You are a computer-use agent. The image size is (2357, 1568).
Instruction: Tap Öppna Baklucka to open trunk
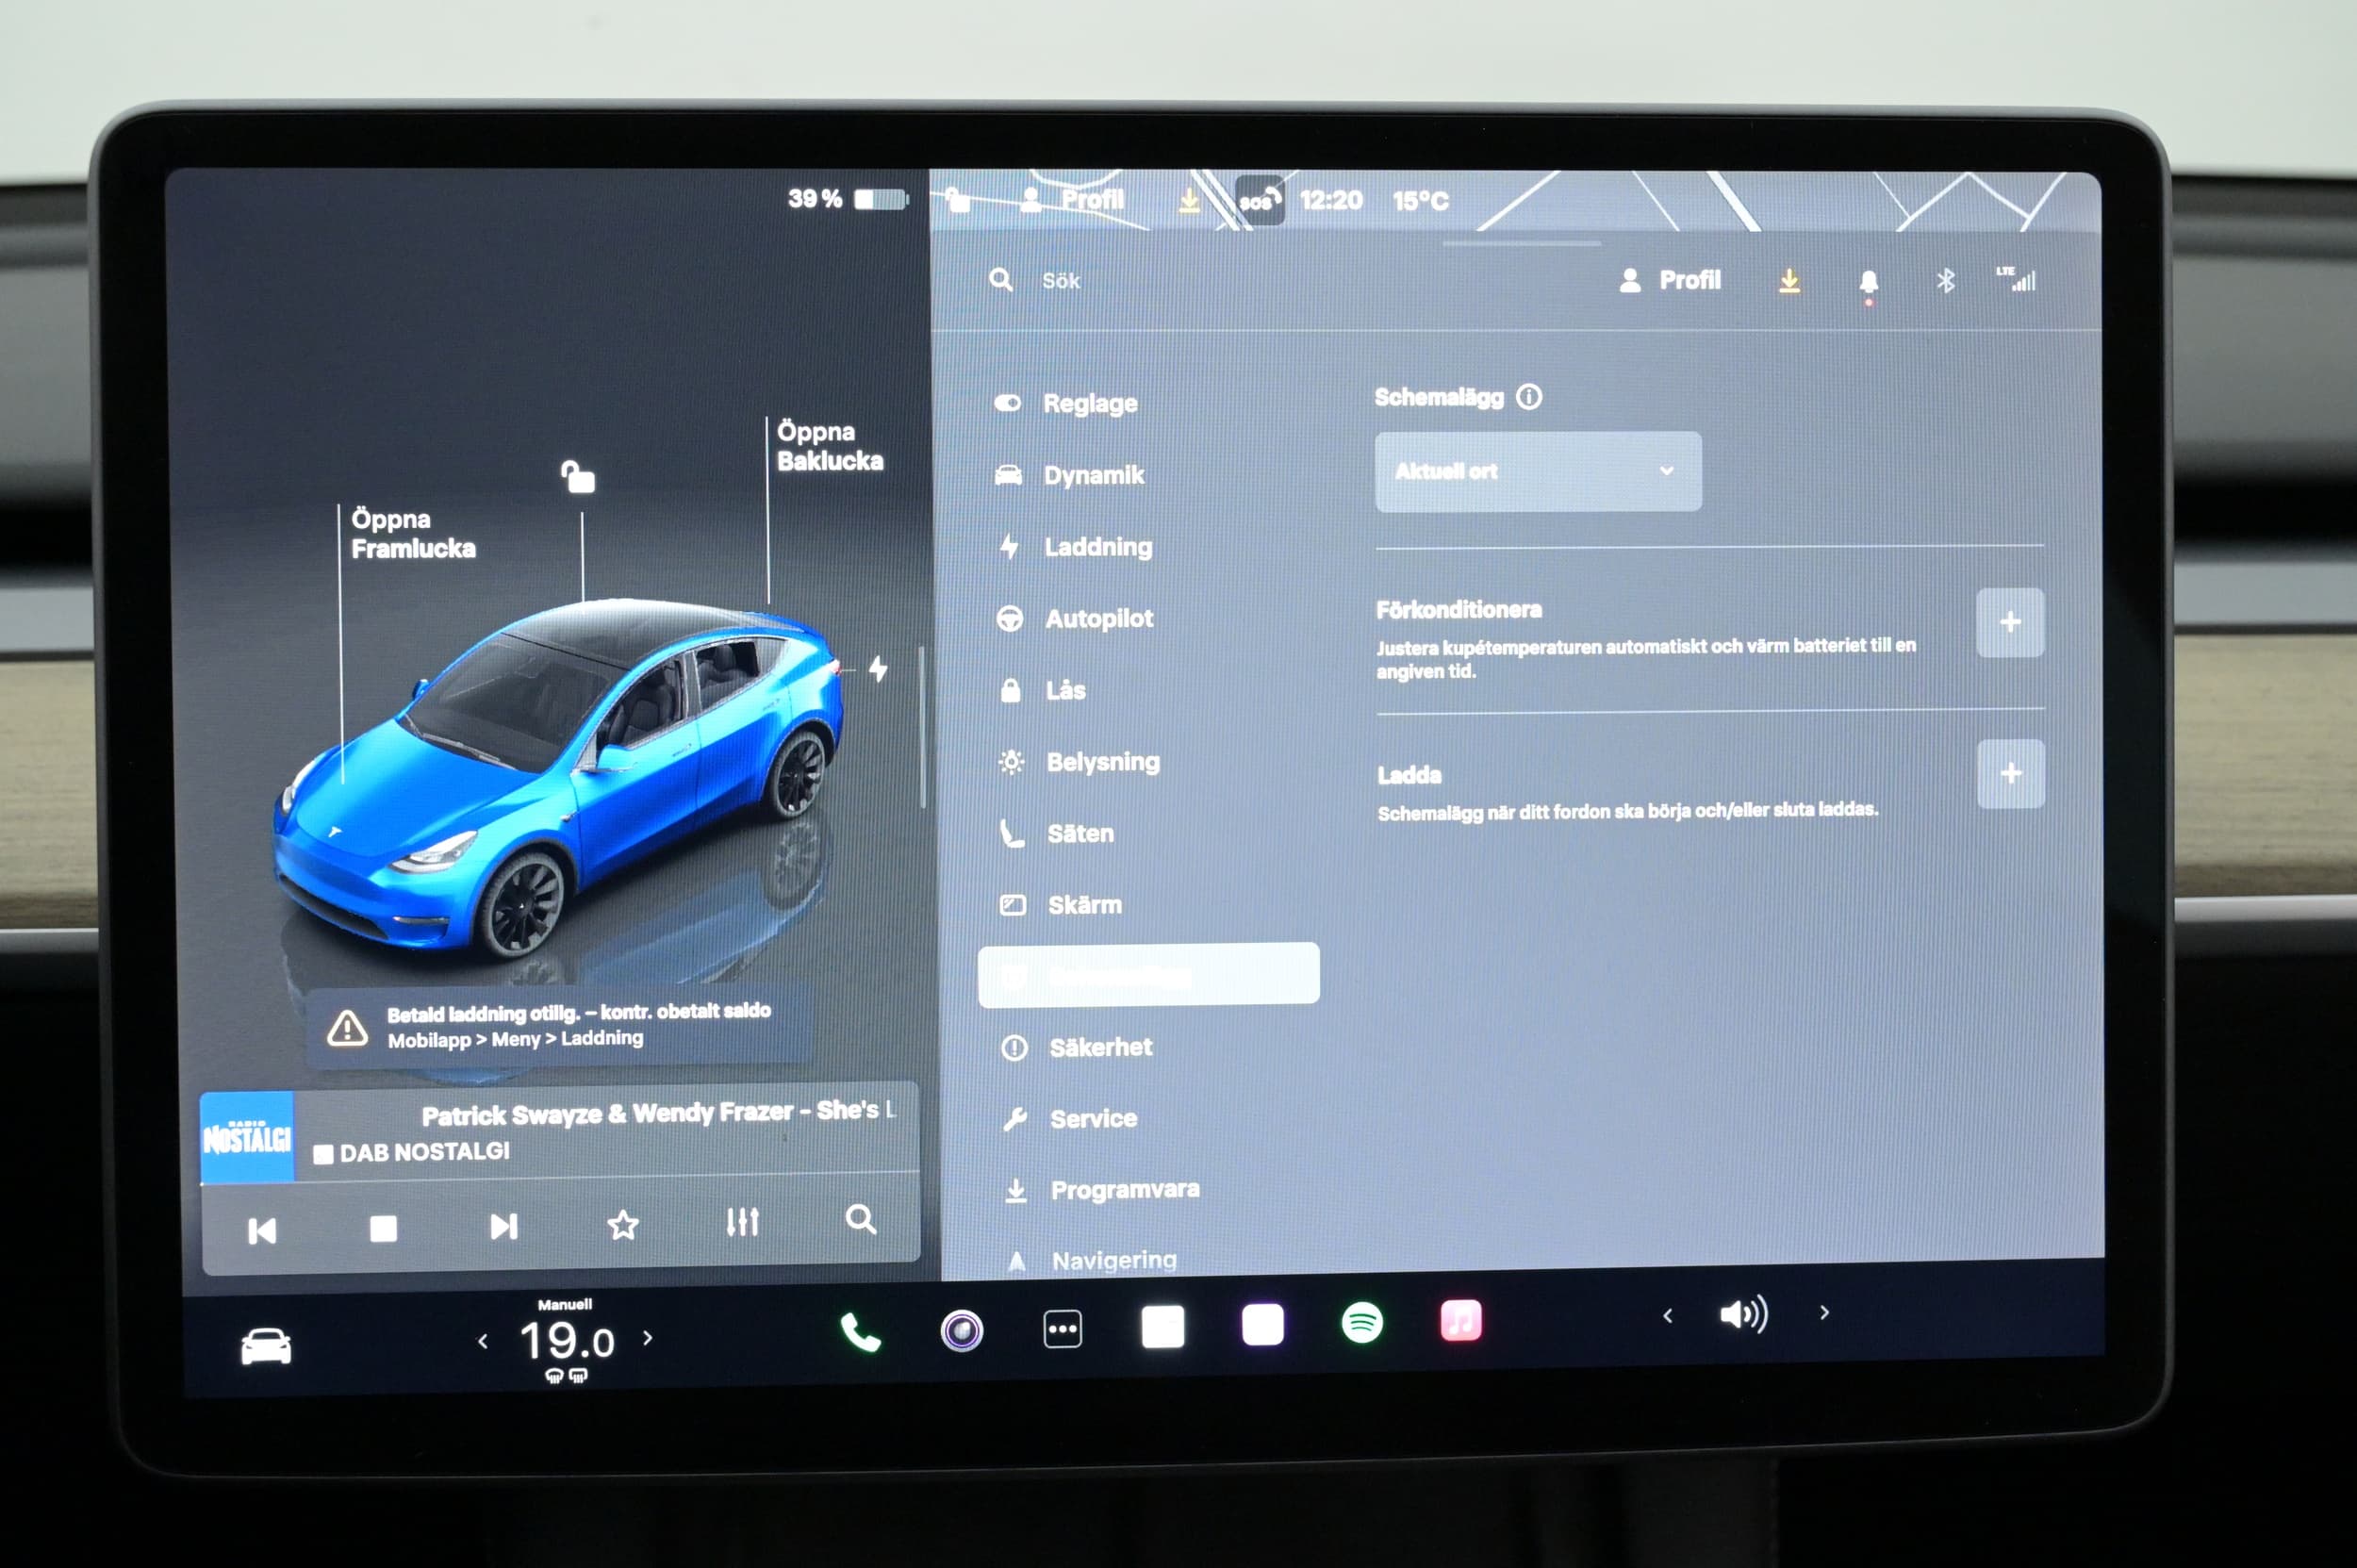pos(829,446)
